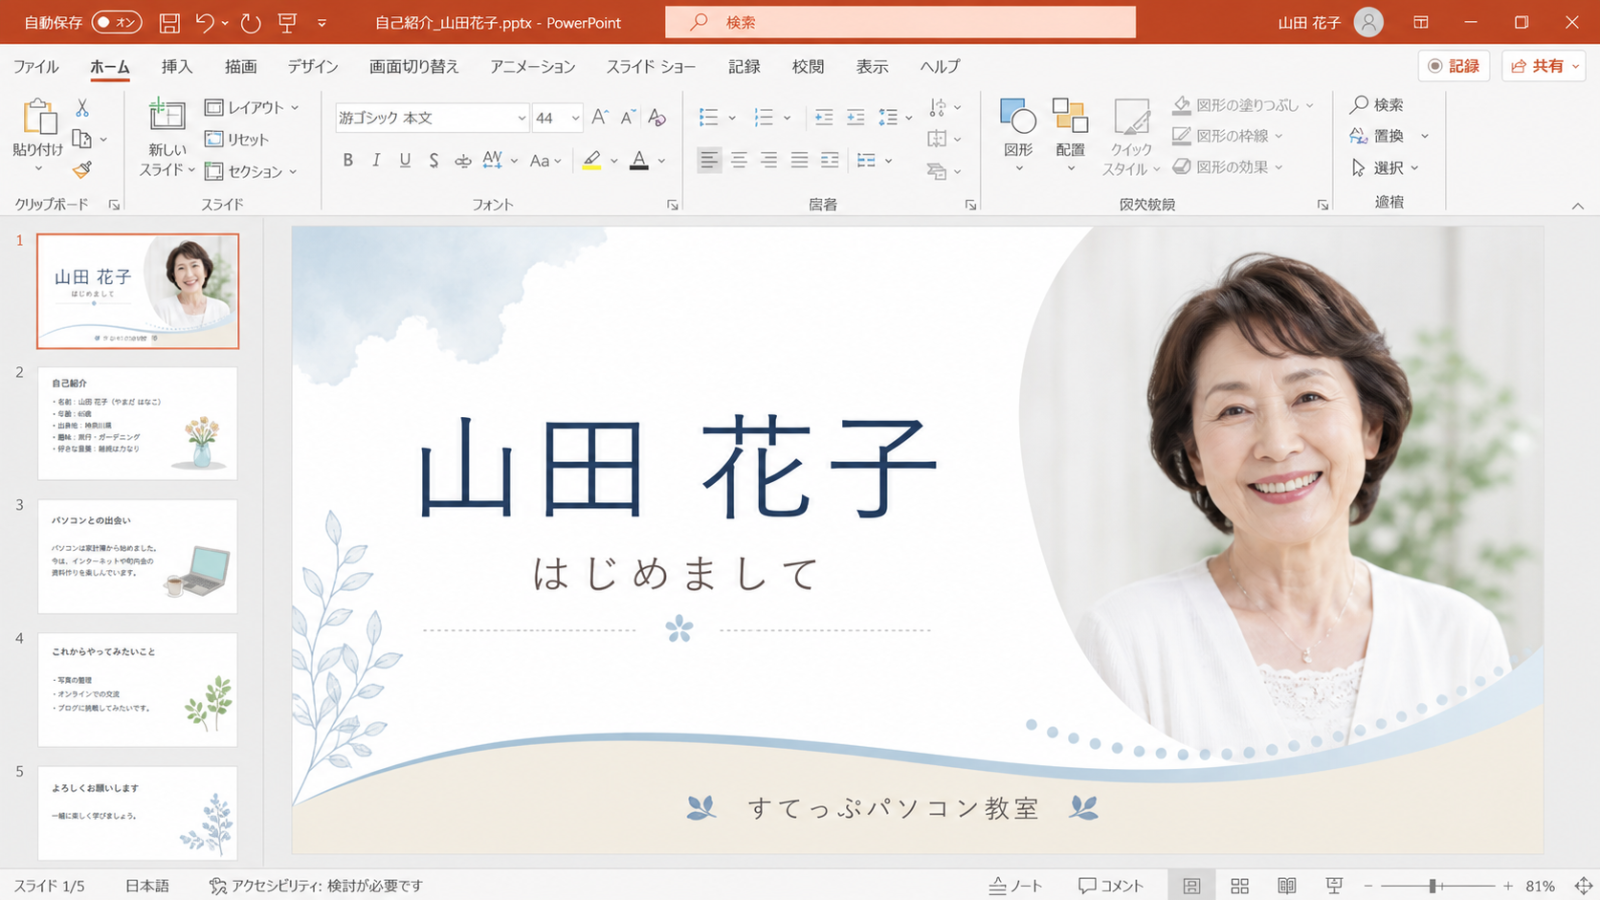Click the Redo icon in title bar

[x=251, y=22]
